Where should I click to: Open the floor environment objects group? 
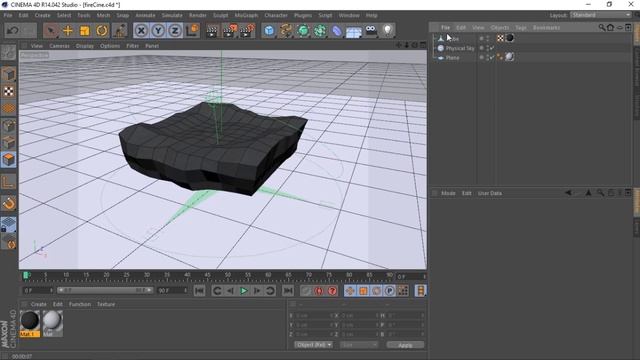pyautogui.click(x=353, y=31)
